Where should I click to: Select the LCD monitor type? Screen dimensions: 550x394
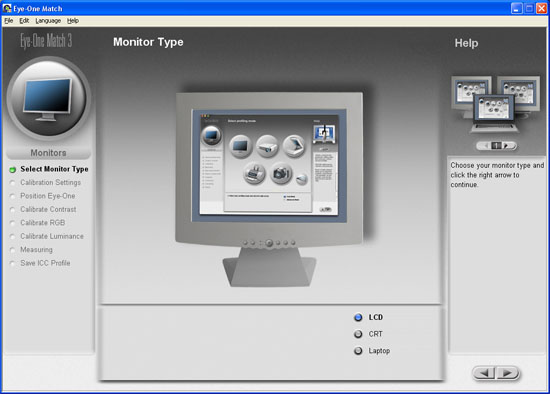tap(369, 317)
